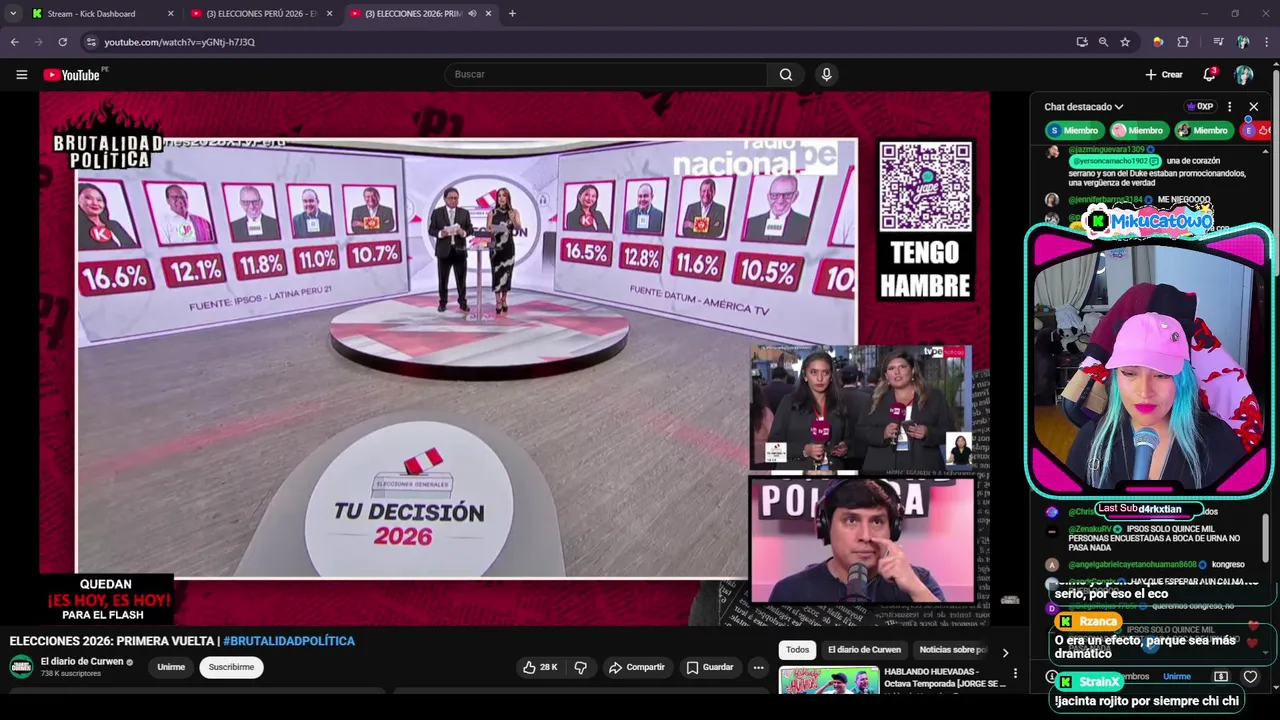
Task: Close the Elecciones Perú 2026 tab
Action: [x=329, y=14]
